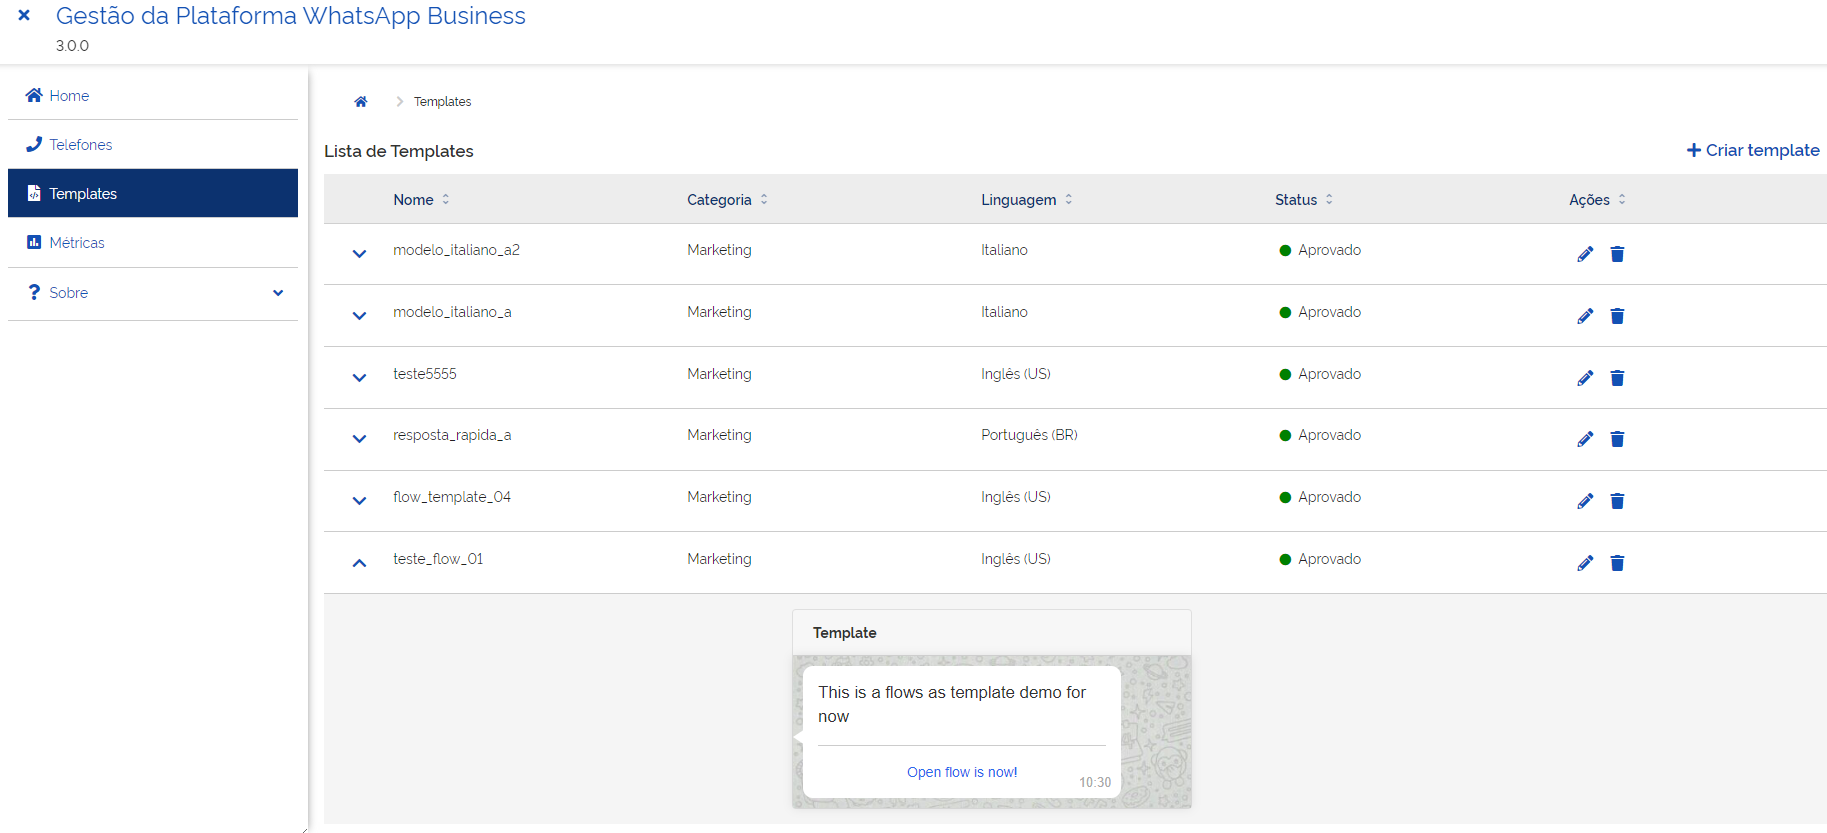
Task: Edit the teste5555 template with pencil icon
Action: pos(1585,378)
